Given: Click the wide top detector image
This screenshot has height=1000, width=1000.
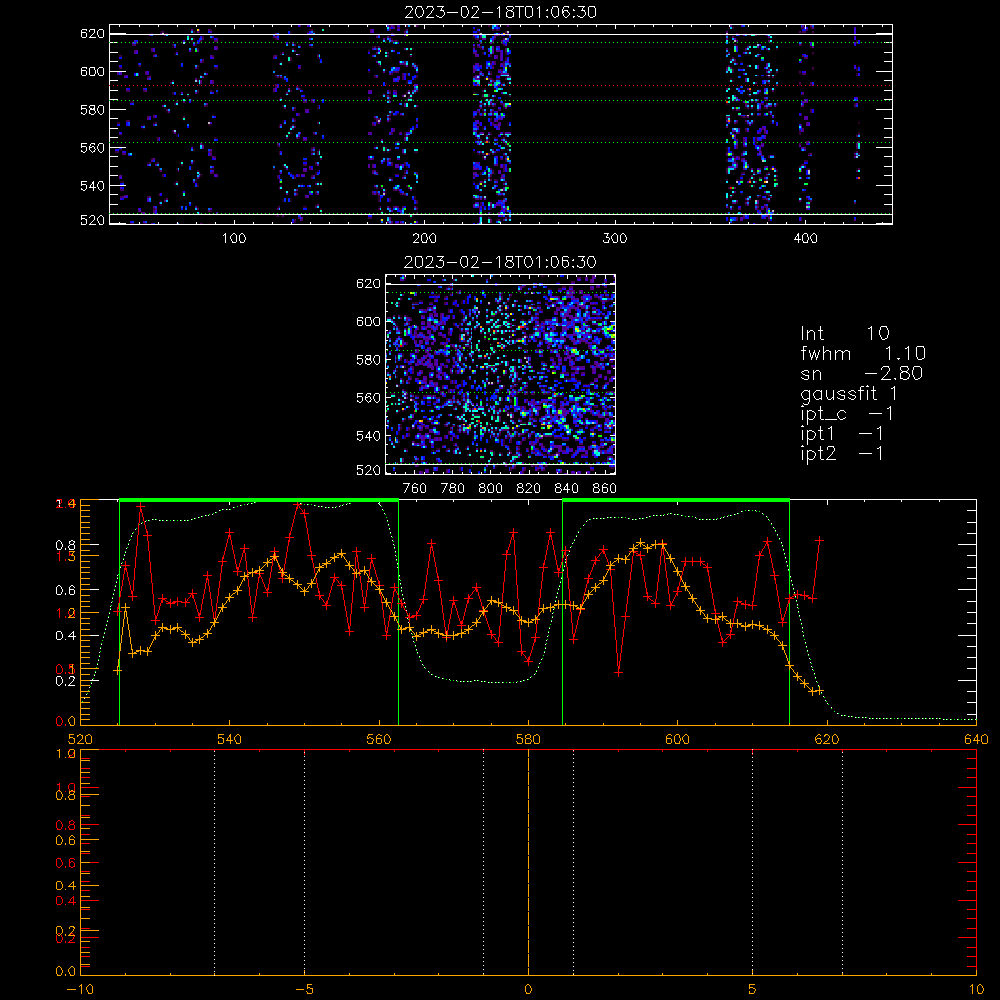Looking at the screenshot, I should pos(501,124).
